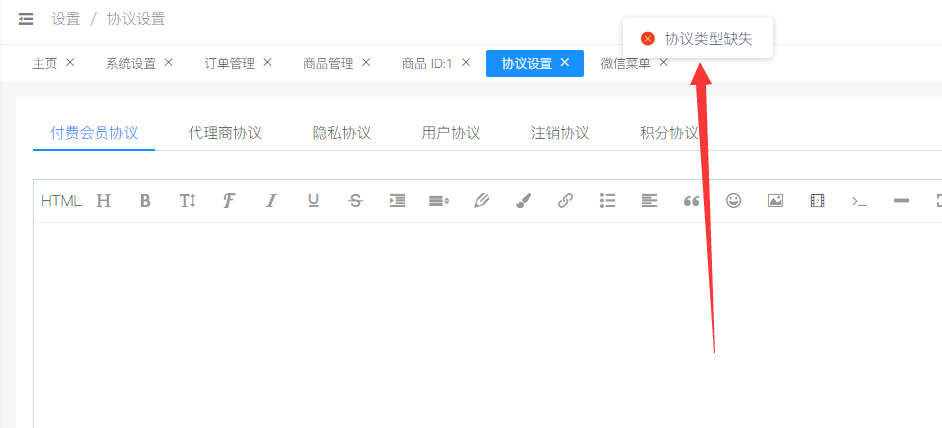The image size is (942, 428).
Task: Open the text color pen tool
Action: click(x=481, y=201)
